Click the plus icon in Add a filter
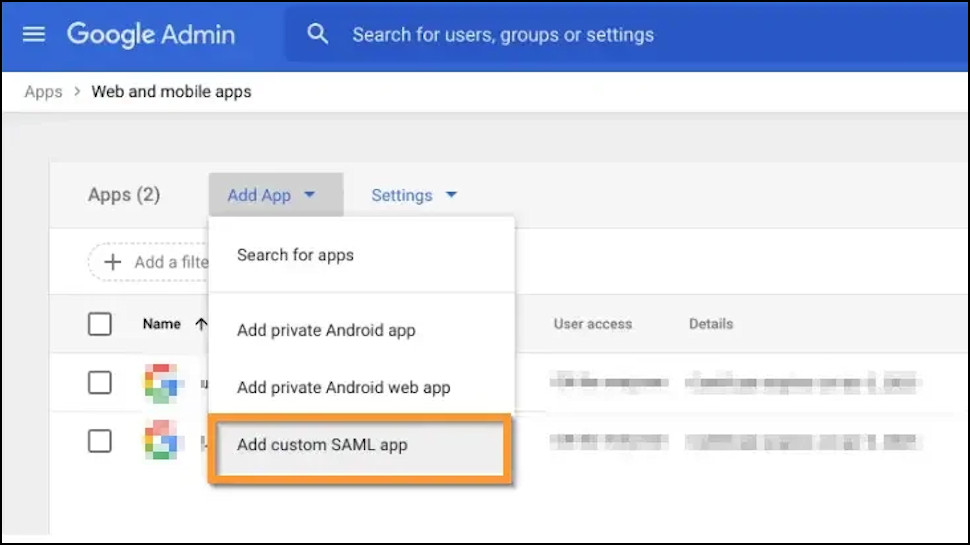This screenshot has height=545, width=970. click(112, 262)
